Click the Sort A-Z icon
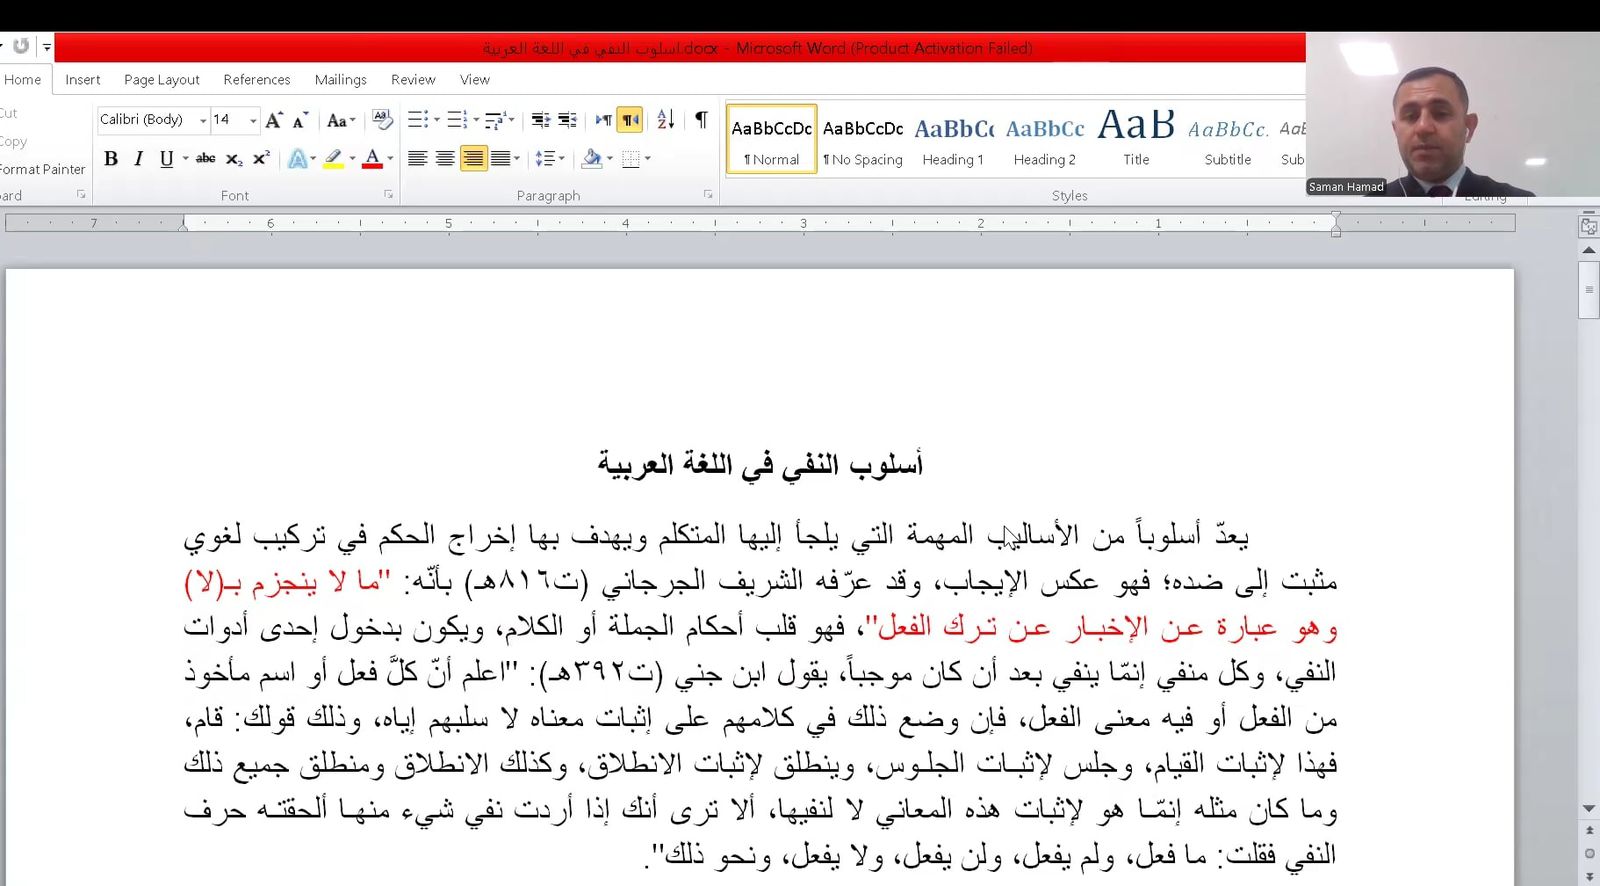This screenshot has height=886, width=1600. coord(666,120)
